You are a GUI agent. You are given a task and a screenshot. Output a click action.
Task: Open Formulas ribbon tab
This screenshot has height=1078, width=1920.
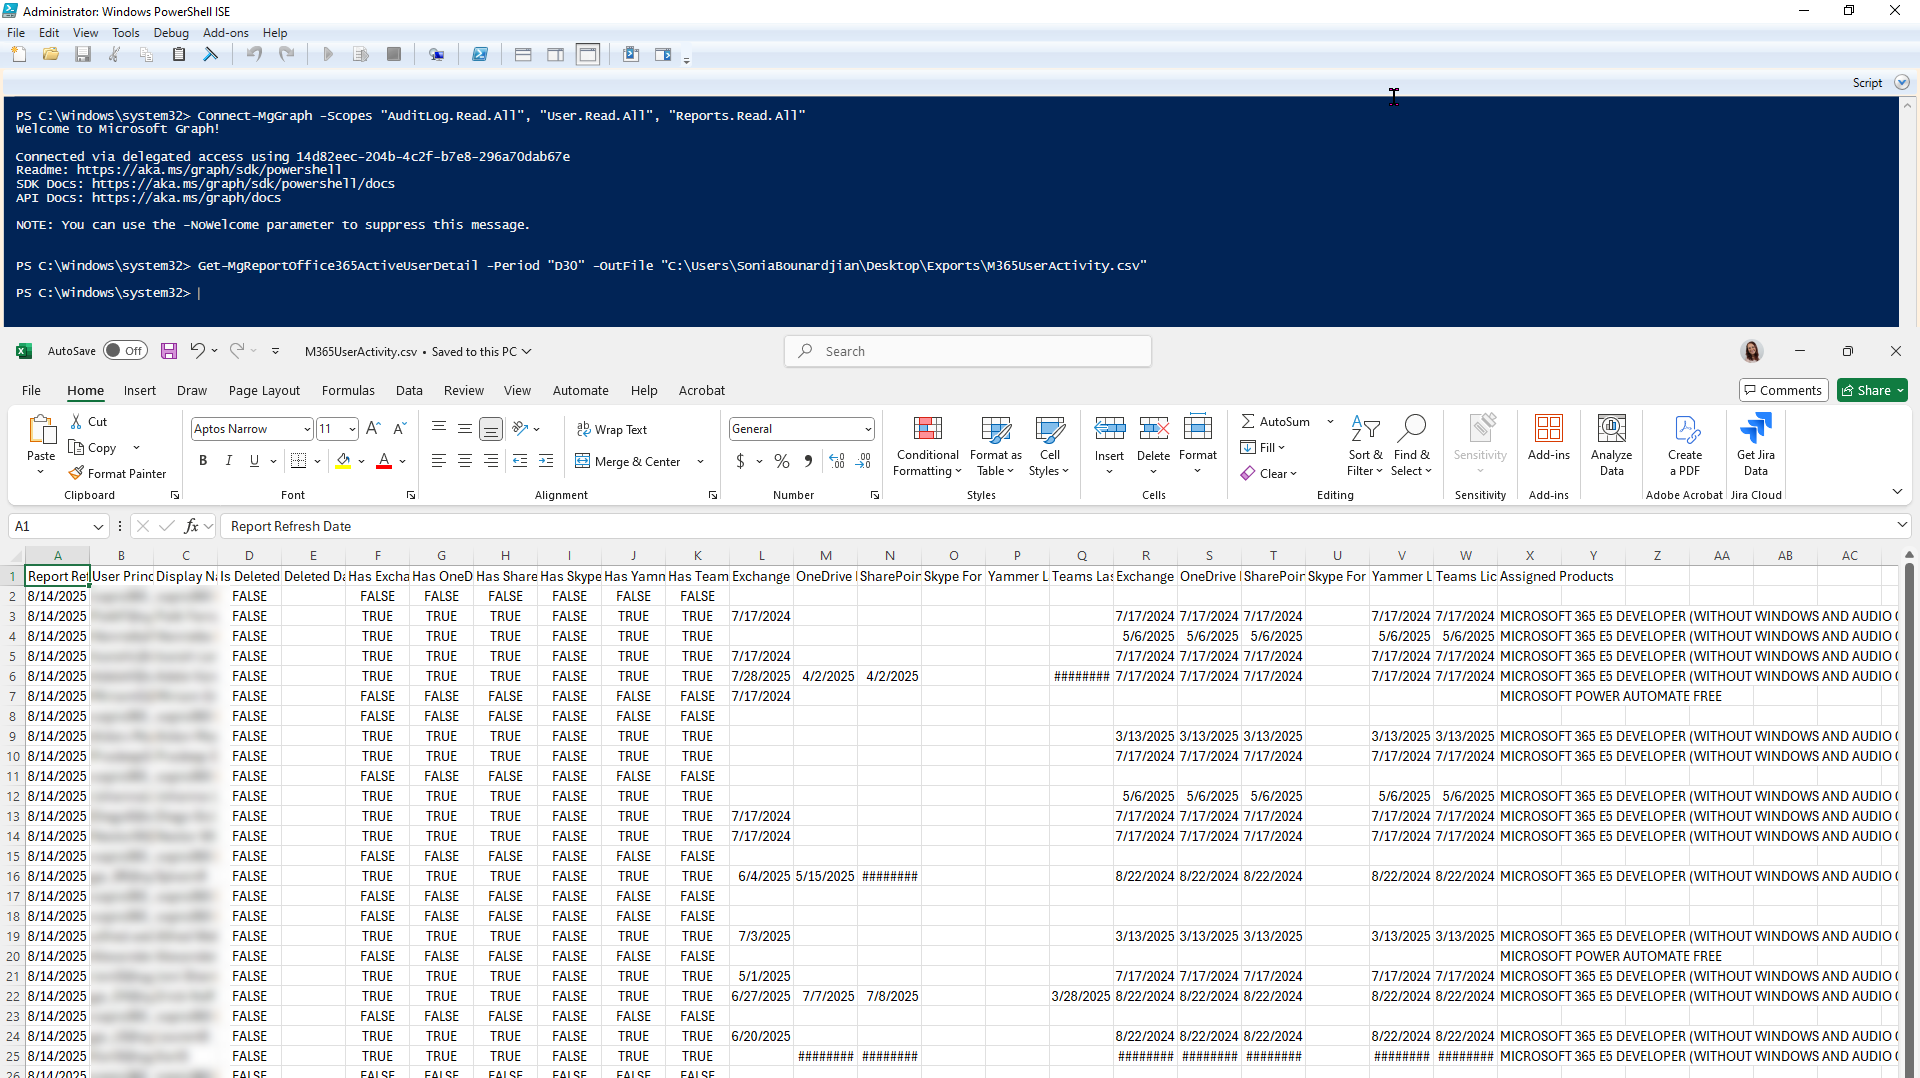click(348, 391)
